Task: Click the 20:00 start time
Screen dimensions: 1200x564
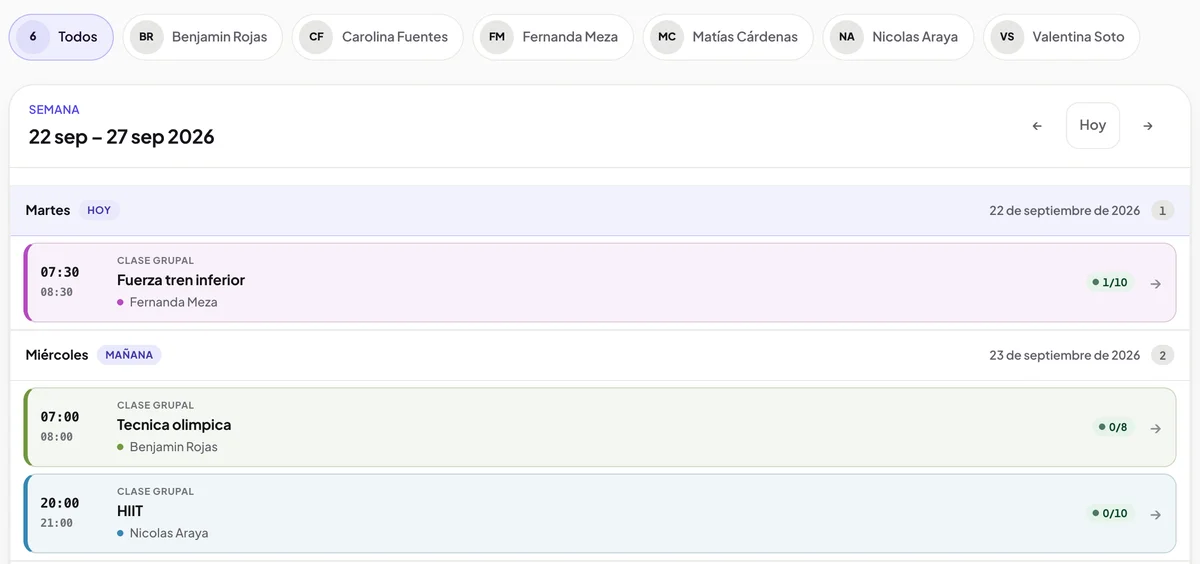Action: tap(60, 503)
